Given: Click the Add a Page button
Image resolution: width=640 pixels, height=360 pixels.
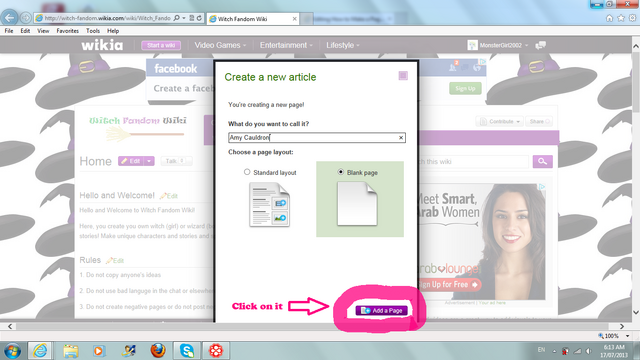Looking at the screenshot, I should point(381,311).
